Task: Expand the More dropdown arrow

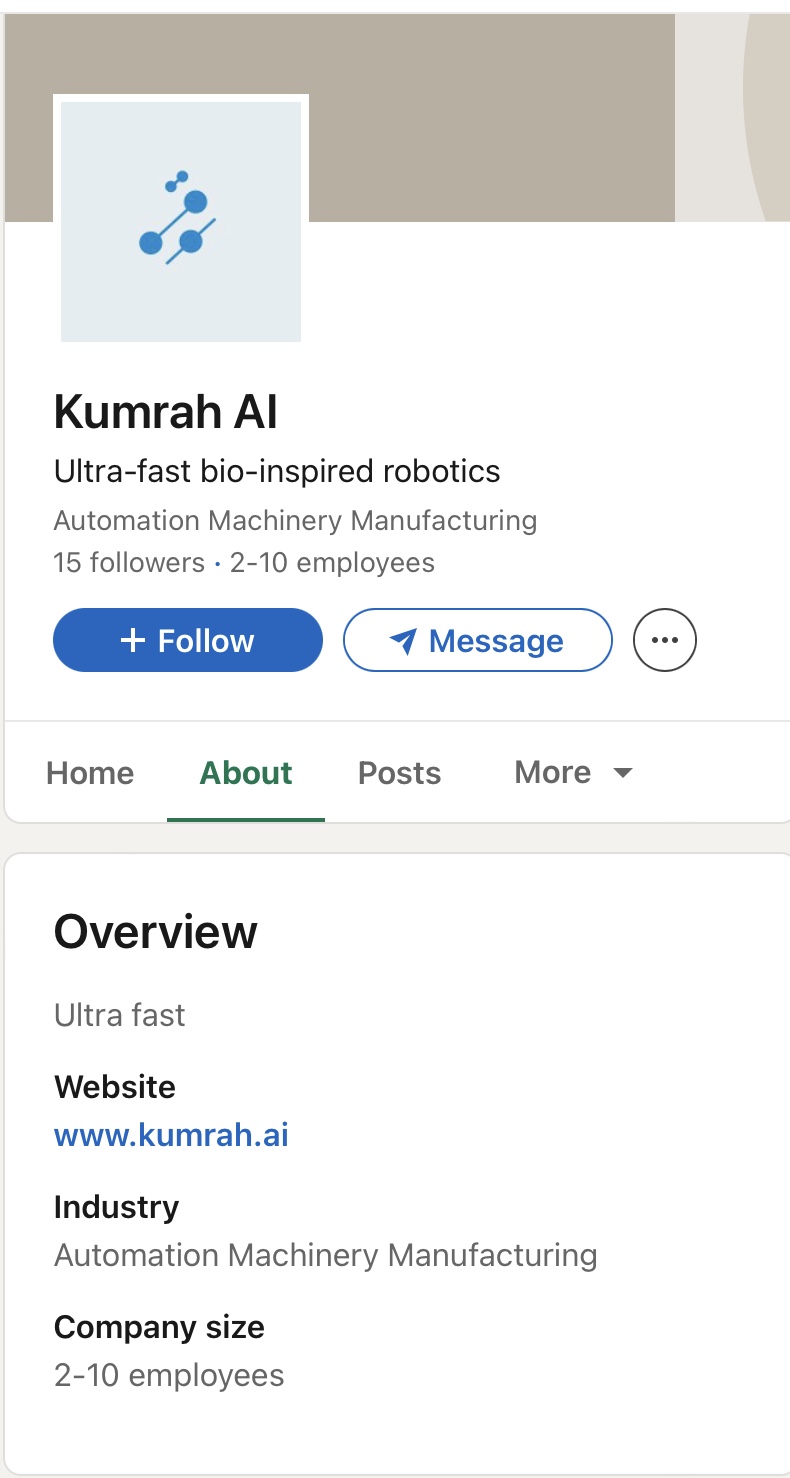Action: pyautogui.click(x=623, y=773)
